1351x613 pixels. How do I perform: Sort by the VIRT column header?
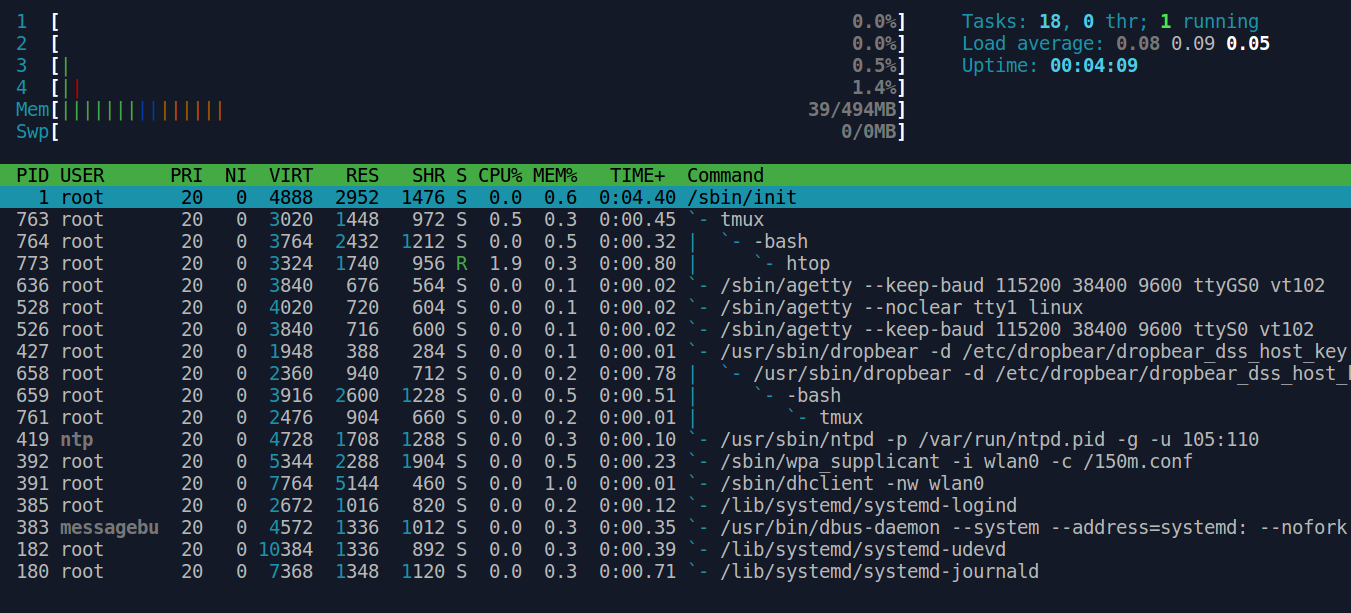click(x=291, y=175)
